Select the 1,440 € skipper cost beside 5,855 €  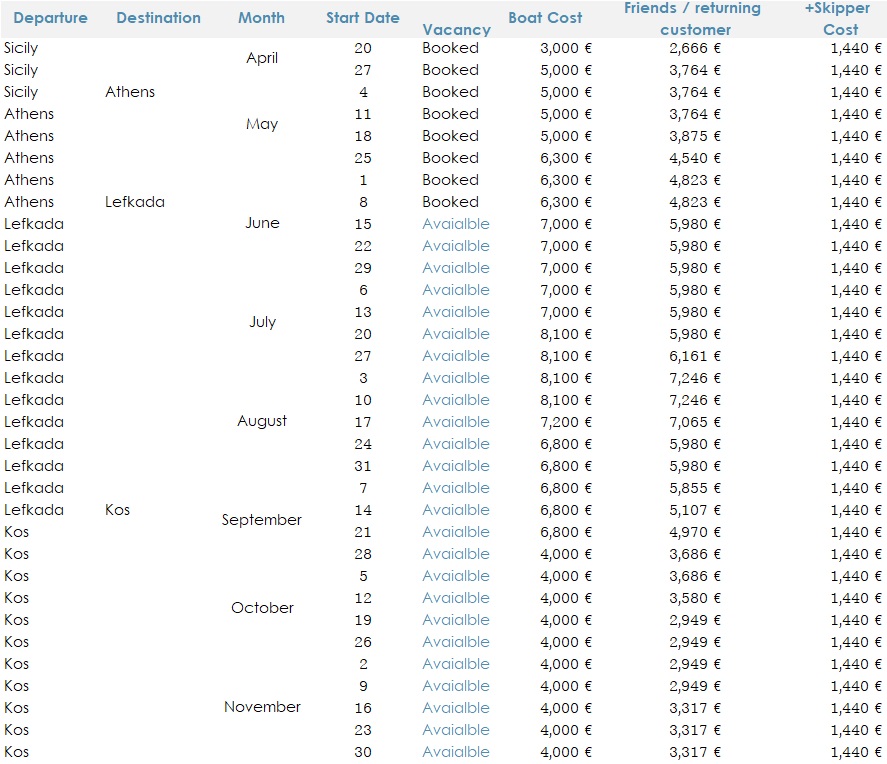tap(856, 488)
